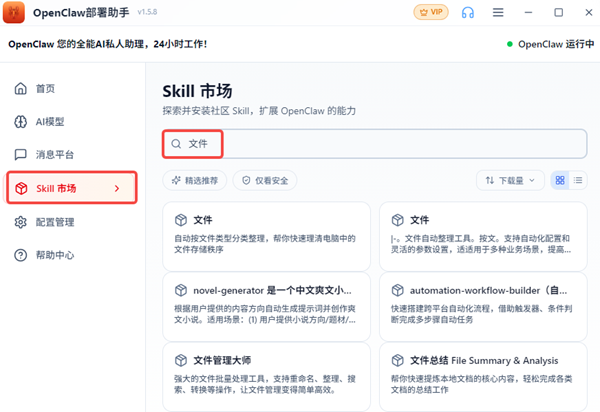The width and height of the screenshot is (600, 412).
Task: Click the OpenClaw app logo icon
Action: click(14, 12)
